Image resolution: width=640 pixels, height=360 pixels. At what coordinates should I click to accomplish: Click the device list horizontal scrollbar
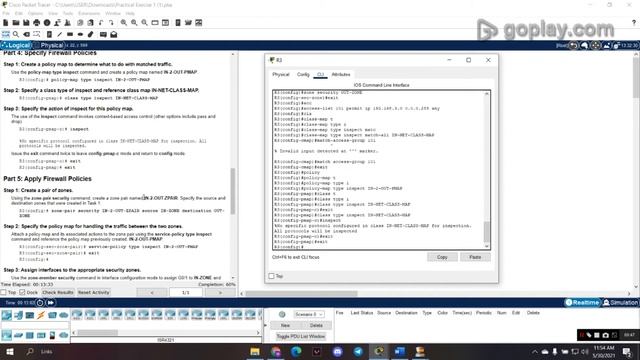tap(98, 333)
